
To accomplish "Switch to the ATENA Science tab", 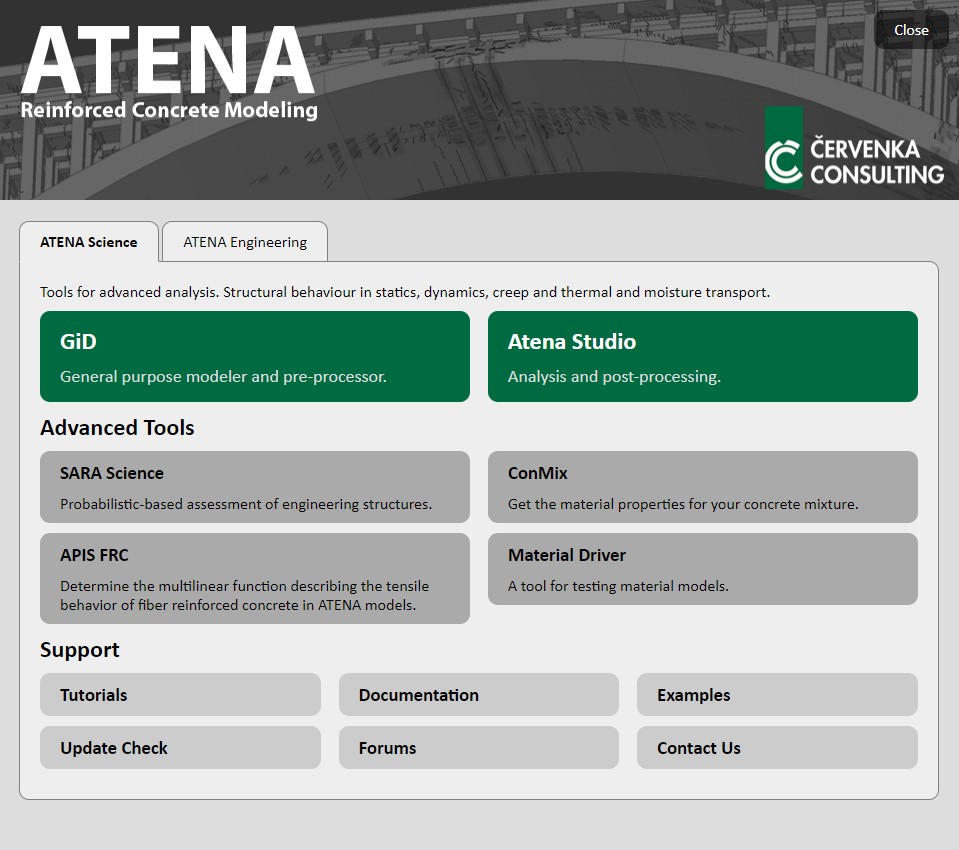I will coord(89,242).
